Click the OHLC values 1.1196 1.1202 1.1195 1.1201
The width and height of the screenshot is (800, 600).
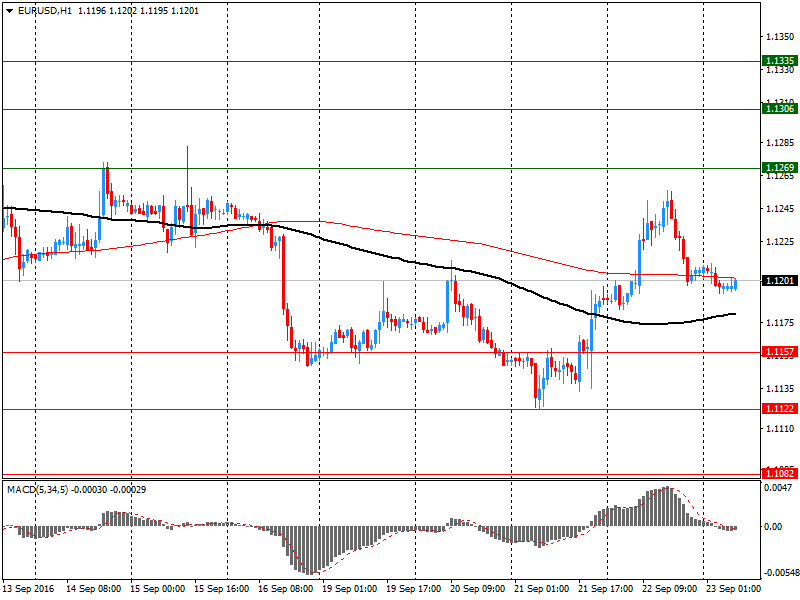[x=138, y=11]
